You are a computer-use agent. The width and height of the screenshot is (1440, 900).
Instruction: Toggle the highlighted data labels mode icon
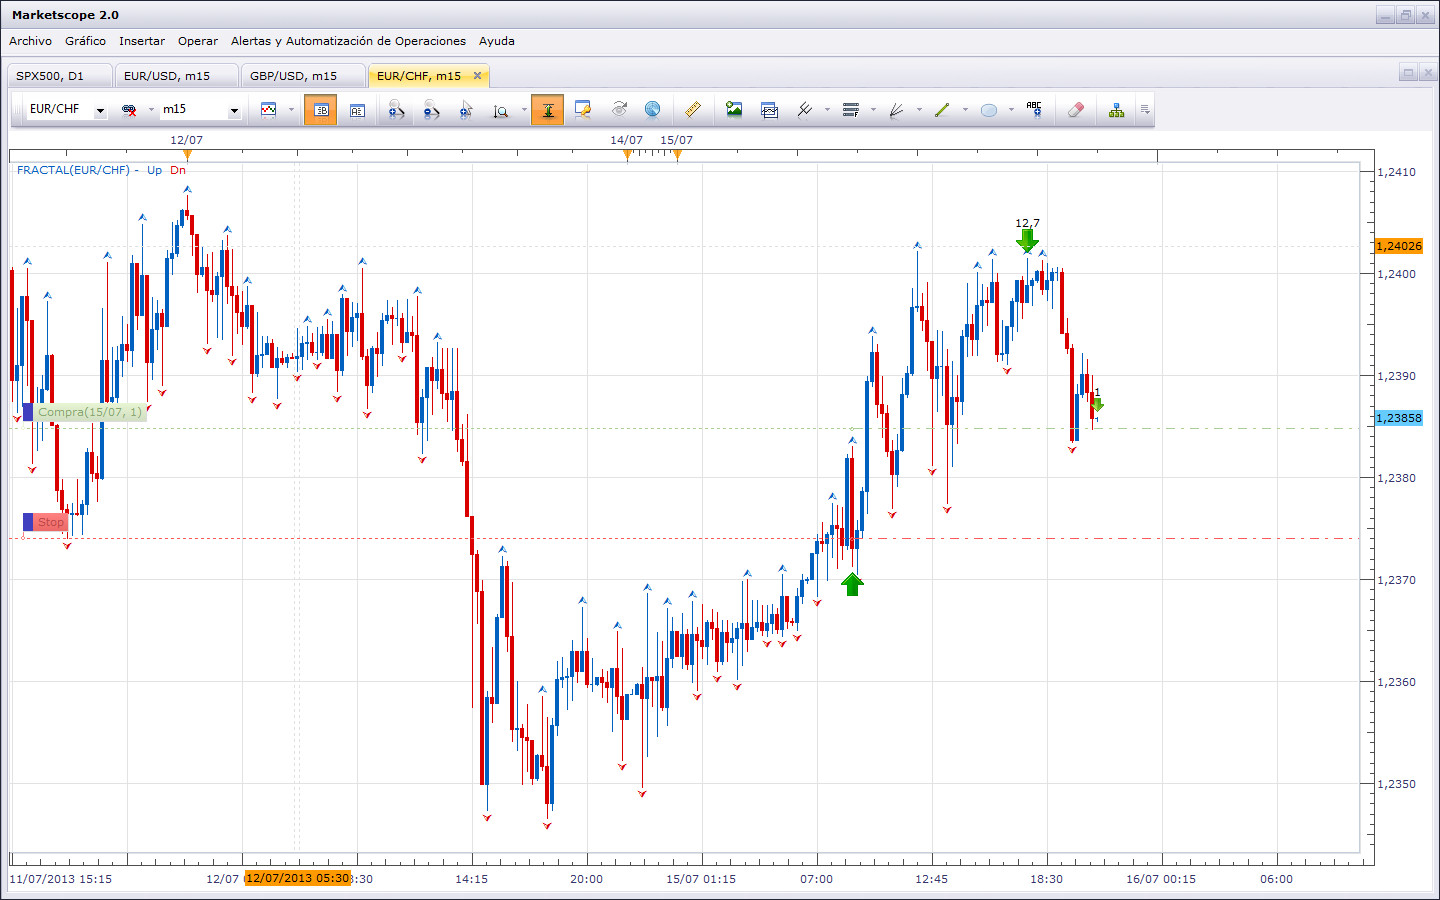tap(320, 110)
